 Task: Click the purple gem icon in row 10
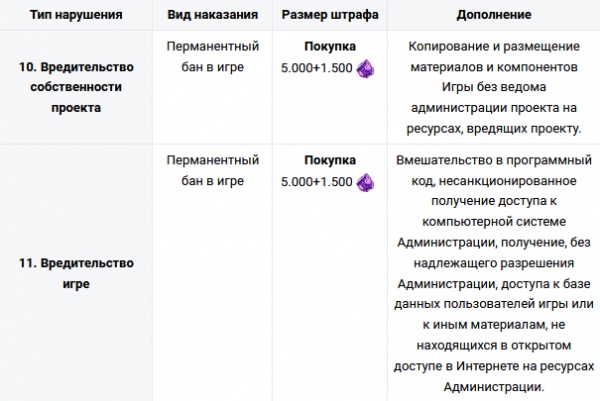[366, 69]
